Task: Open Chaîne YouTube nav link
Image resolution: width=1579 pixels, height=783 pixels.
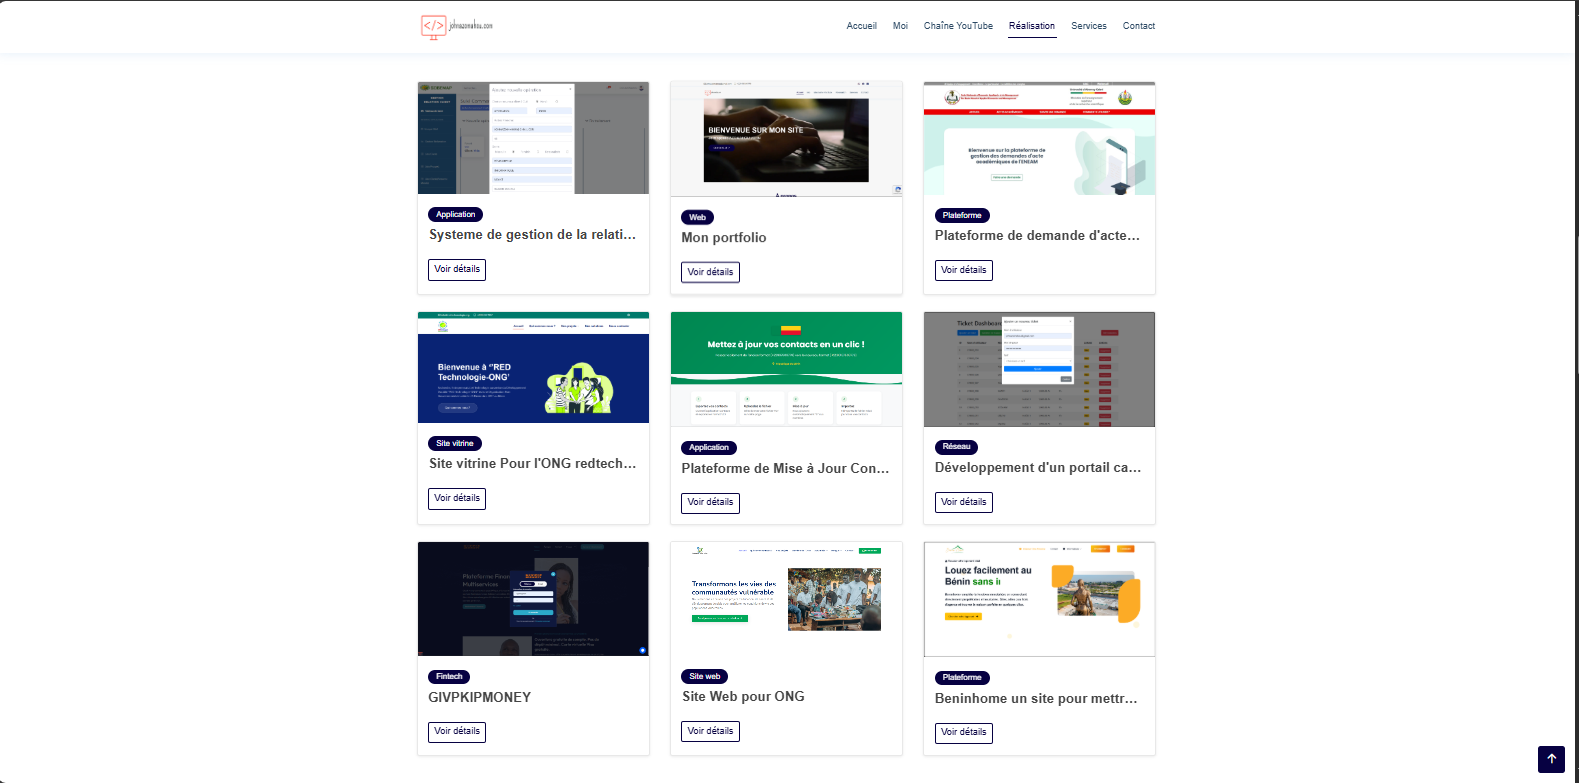Action: point(958,26)
